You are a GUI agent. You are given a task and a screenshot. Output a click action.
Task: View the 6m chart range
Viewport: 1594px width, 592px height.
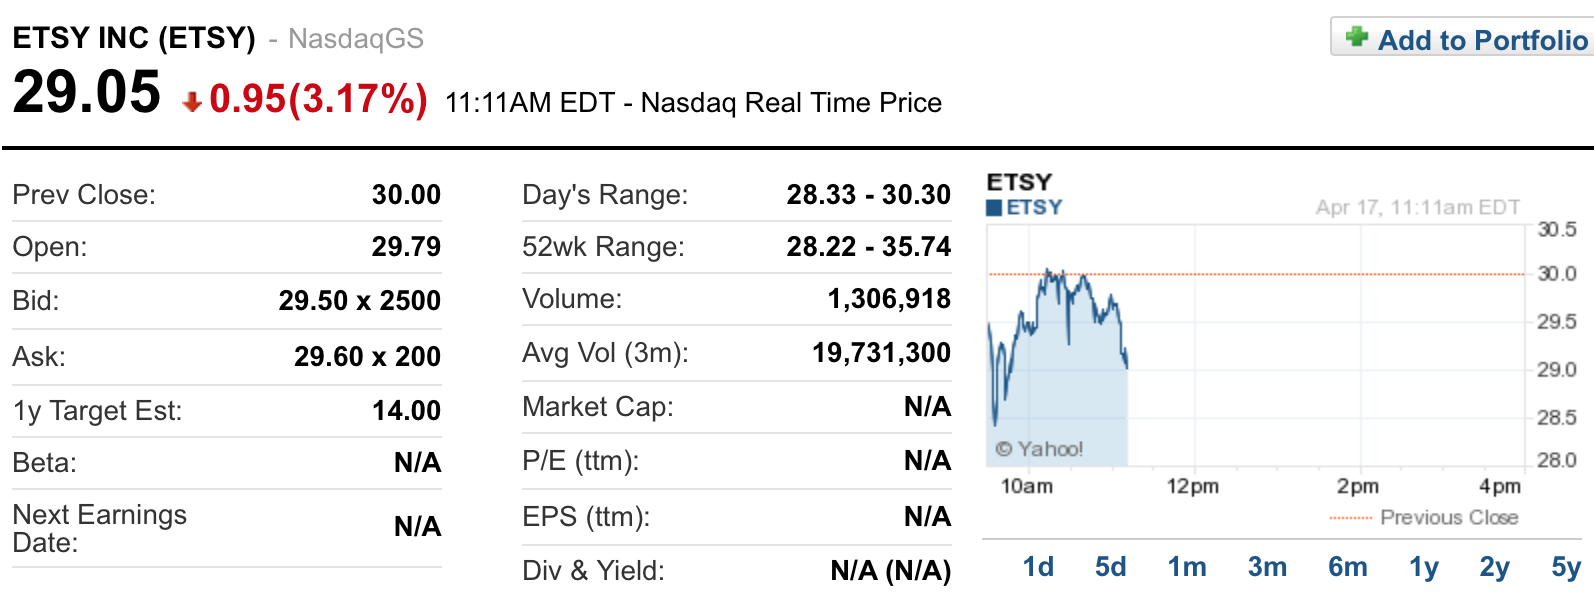pos(1349,566)
